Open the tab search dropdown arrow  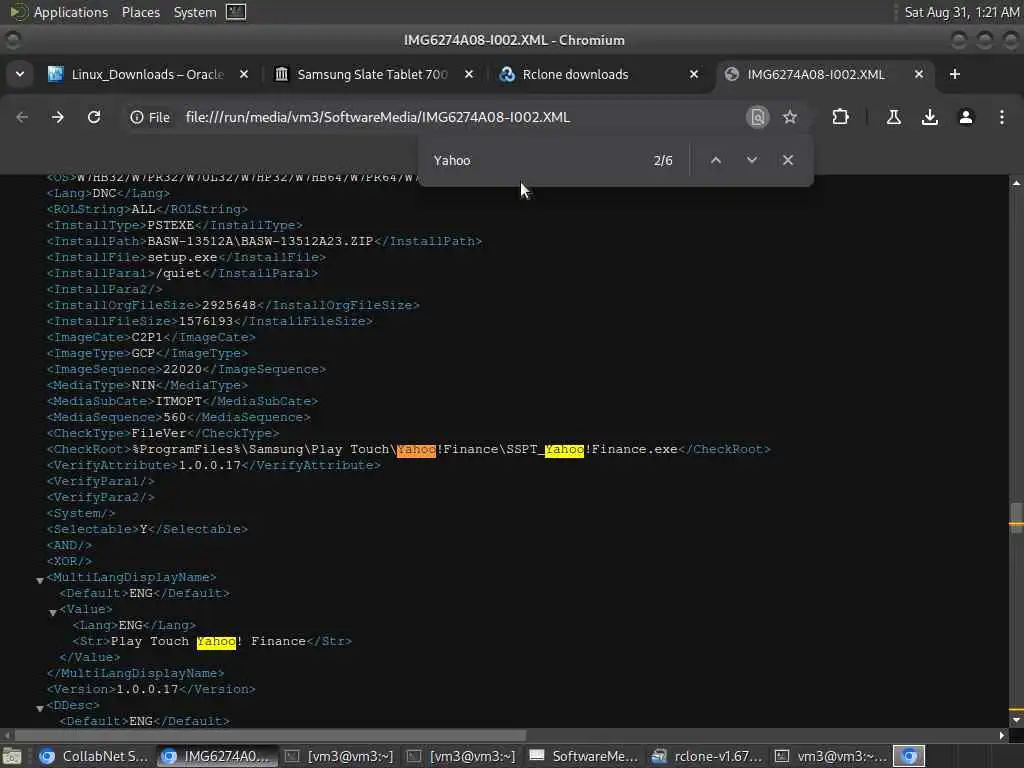pos(20,74)
